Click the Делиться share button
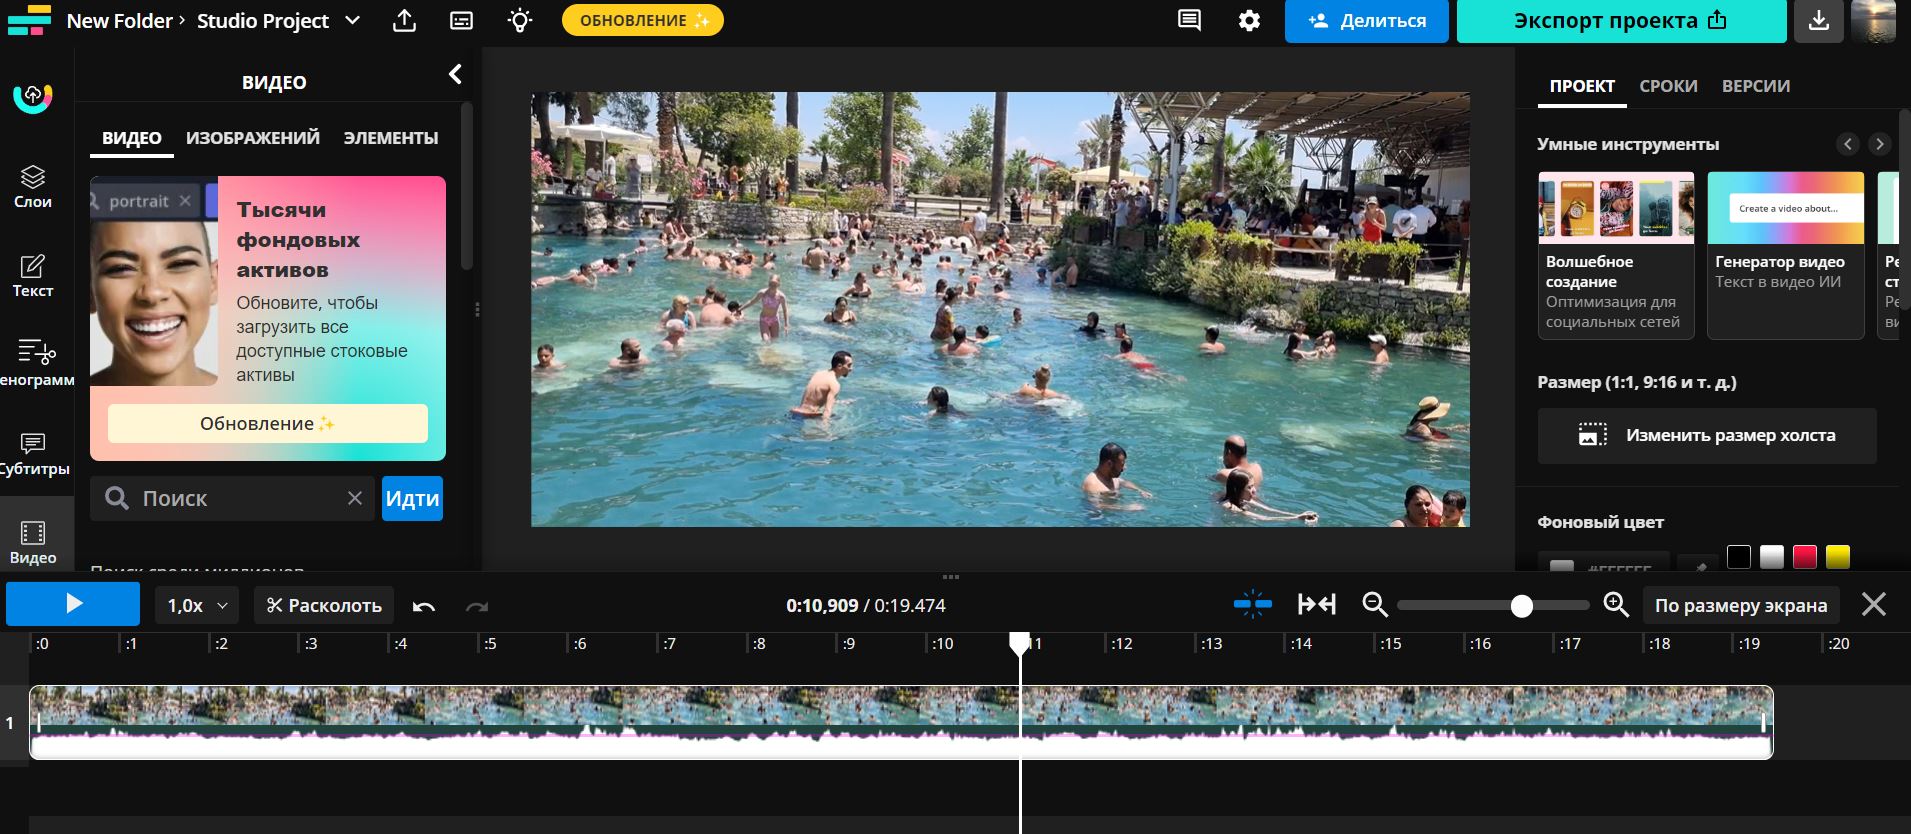 click(x=1366, y=21)
